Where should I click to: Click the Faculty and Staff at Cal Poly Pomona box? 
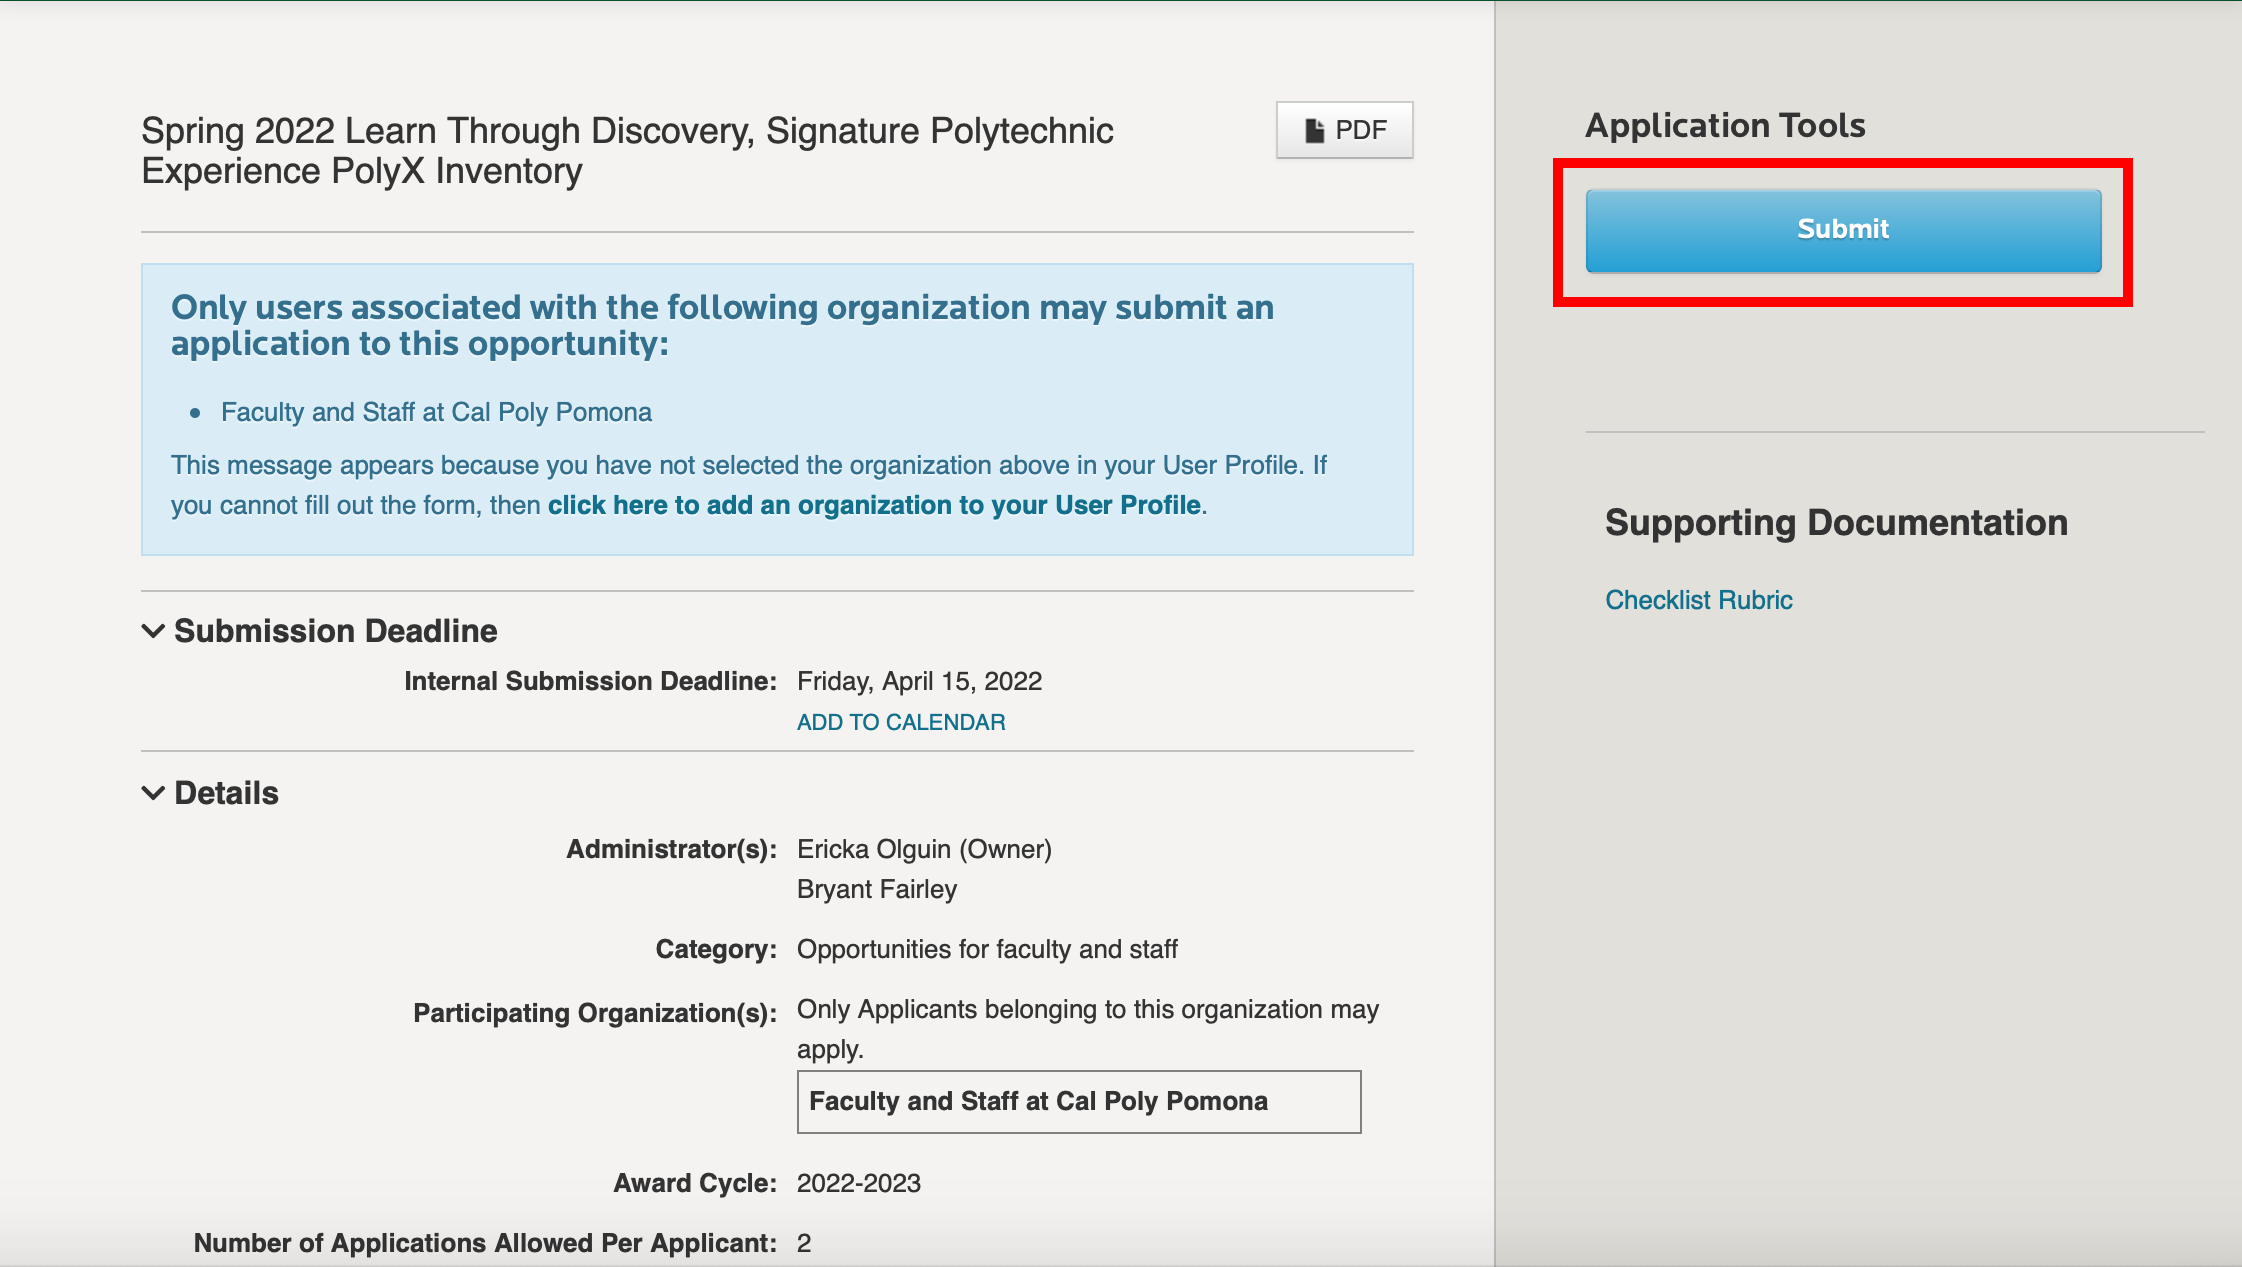[x=1079, y=1102]
